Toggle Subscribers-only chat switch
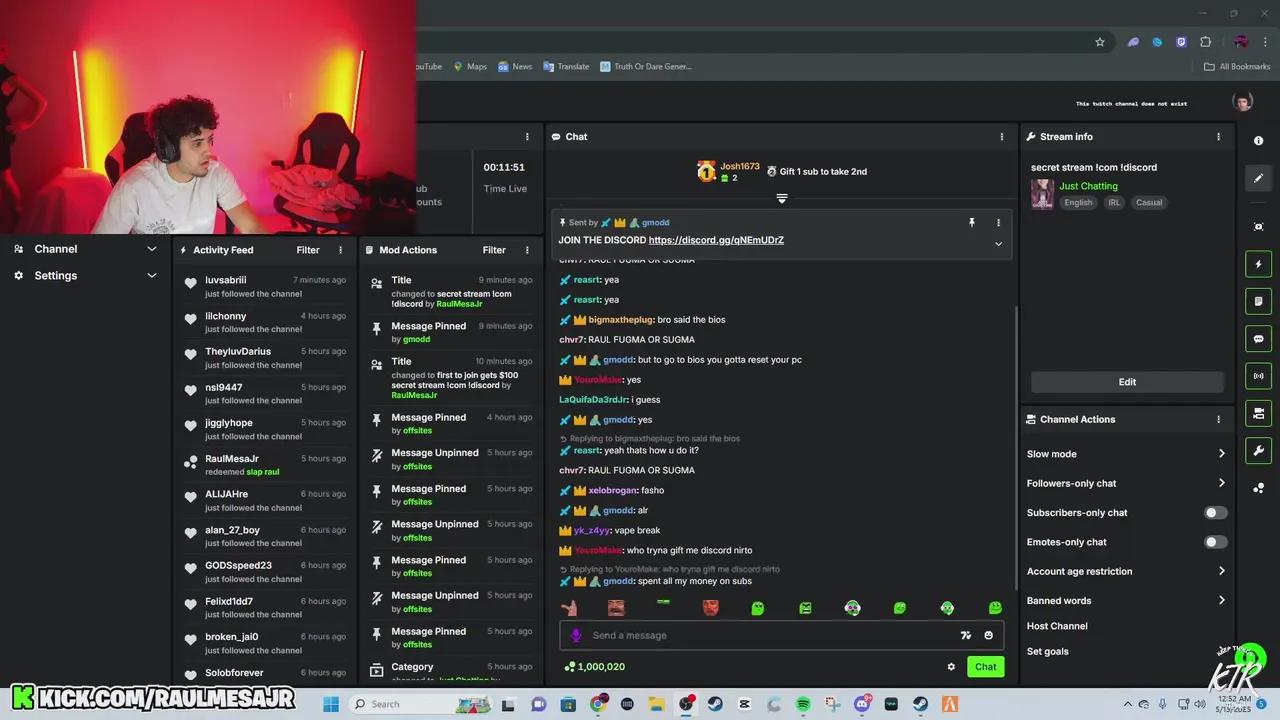Image resolution: width=1280 pixels, height=720 pixels. 1215,513
